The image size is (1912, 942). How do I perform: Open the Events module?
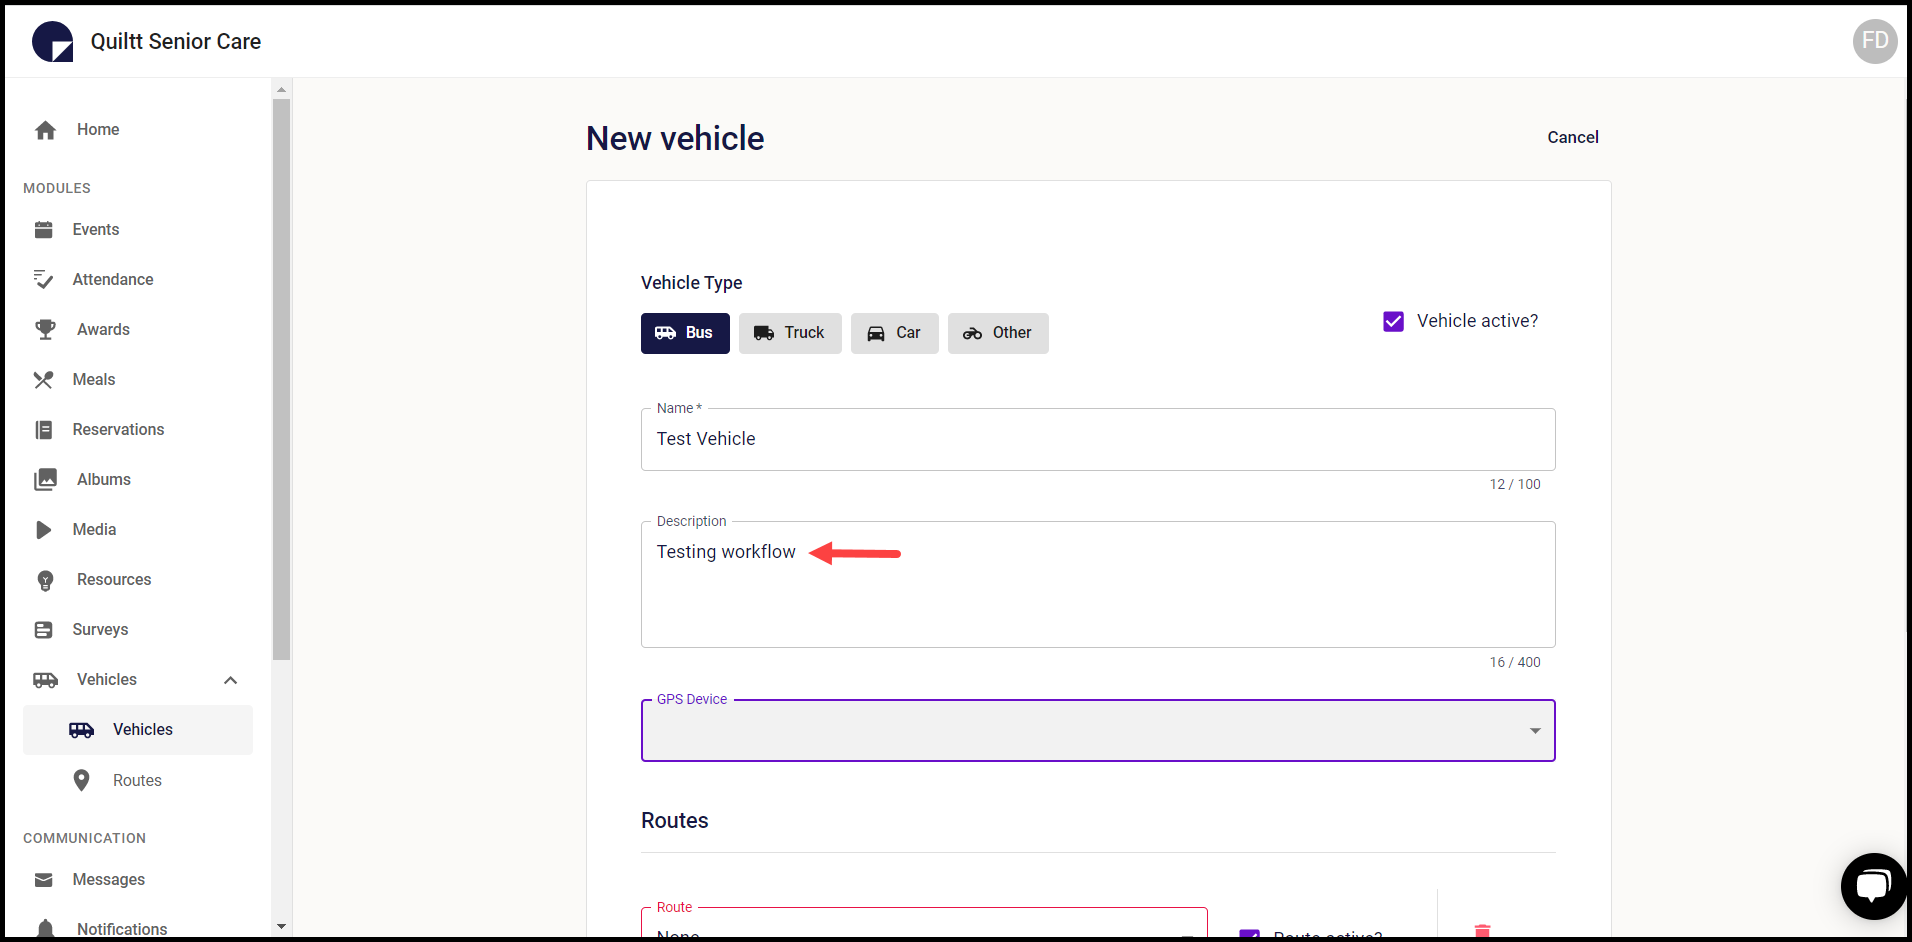coord(46,229)
